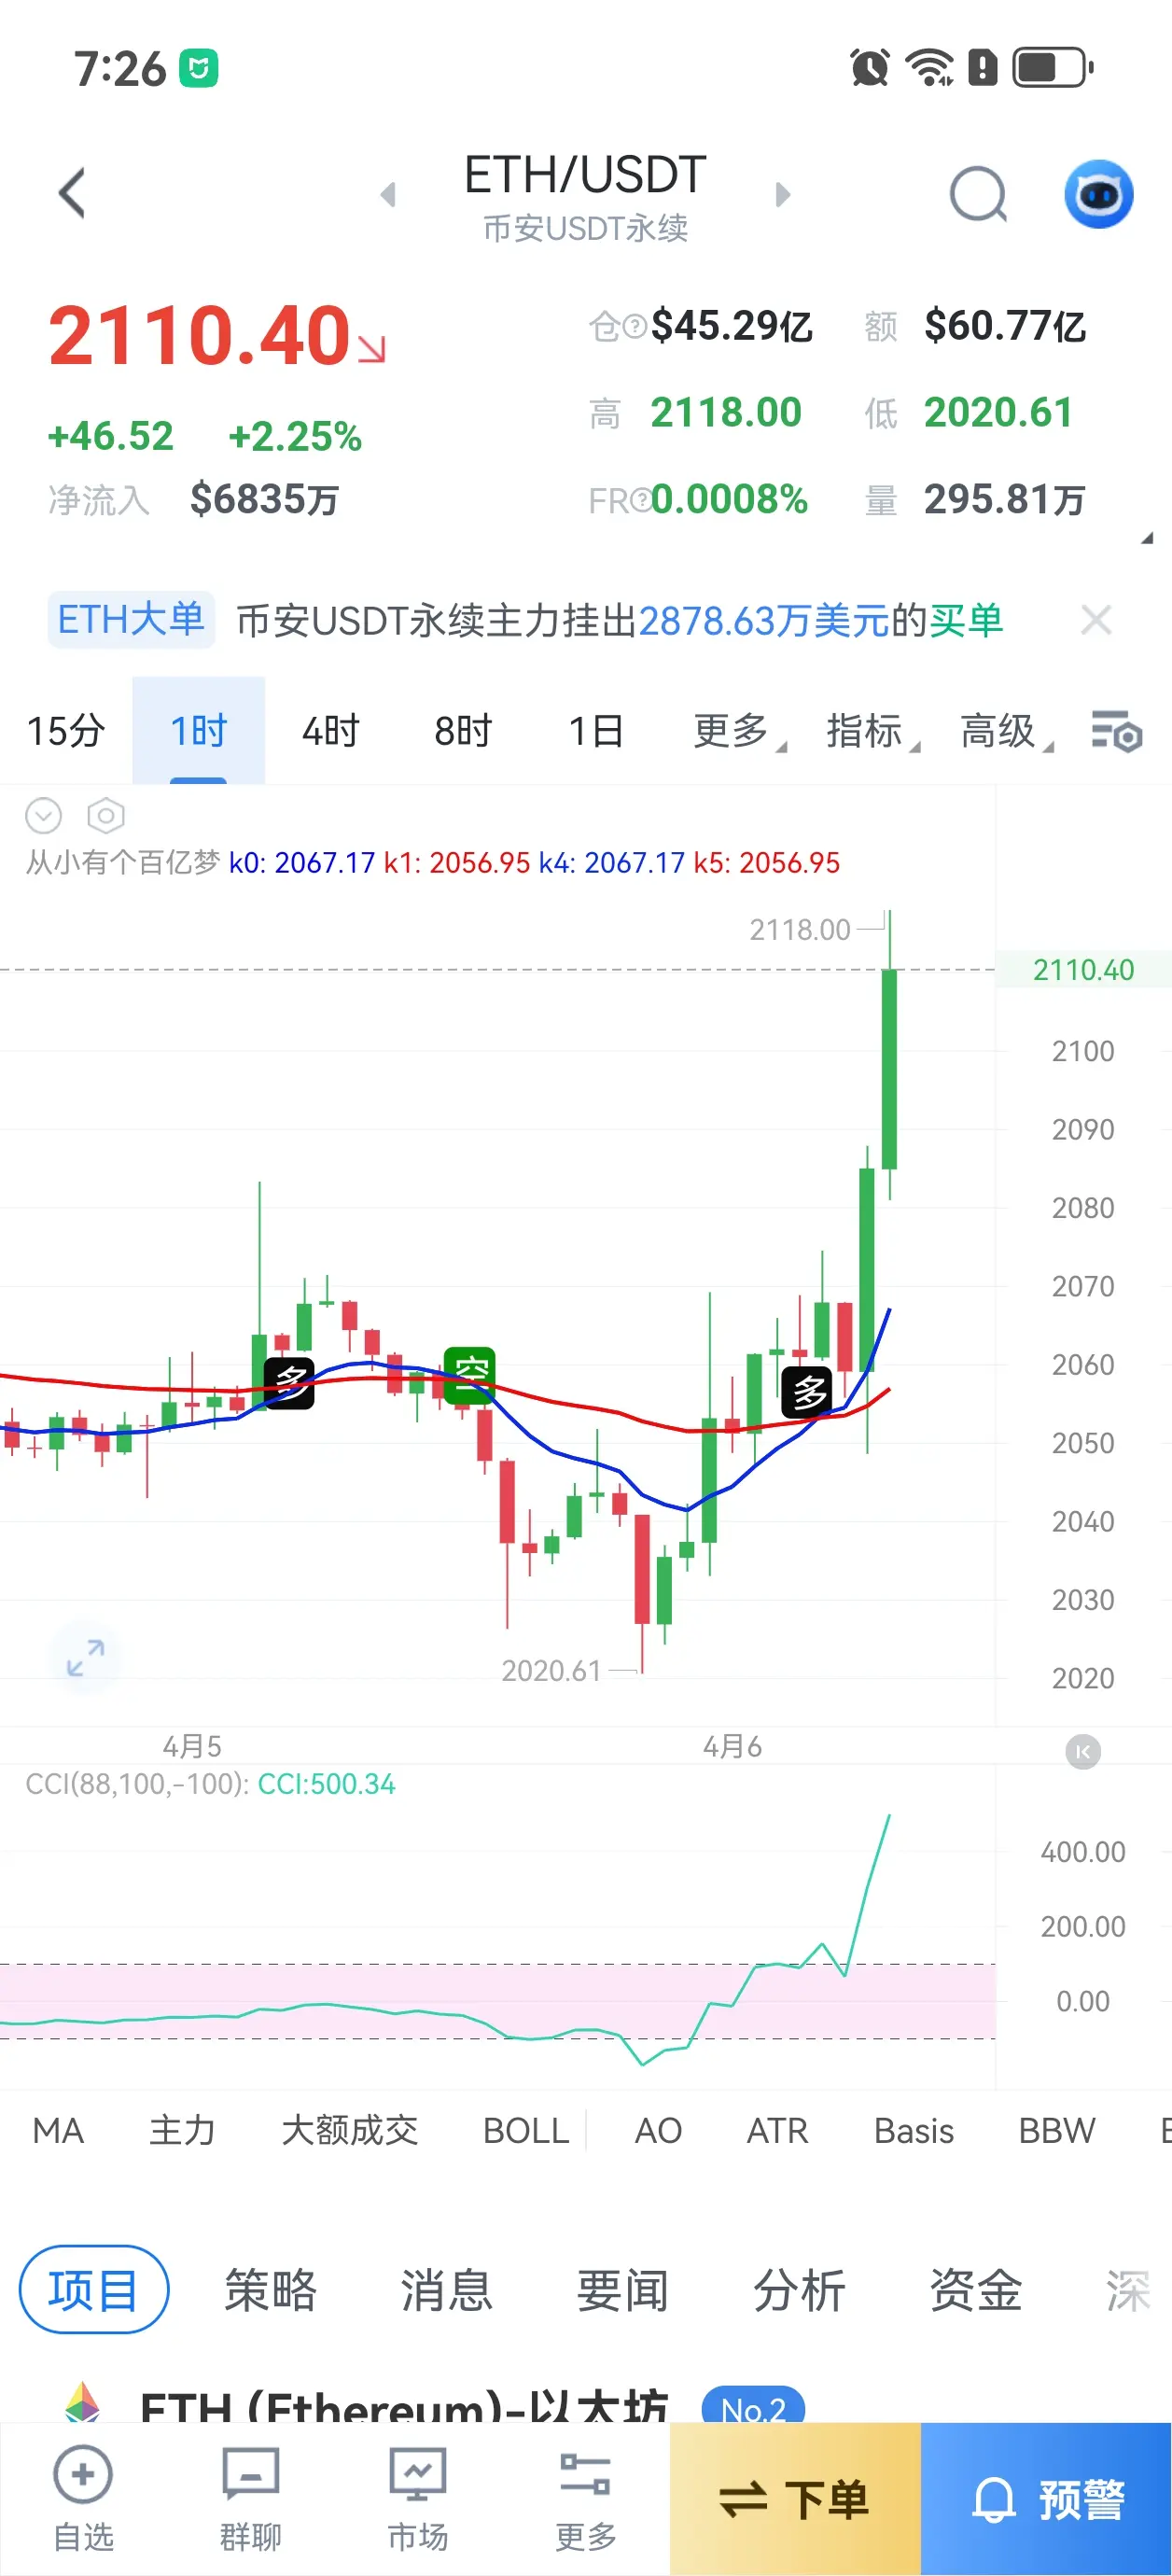Tap funding rate FR help icon

click(642, 500)
